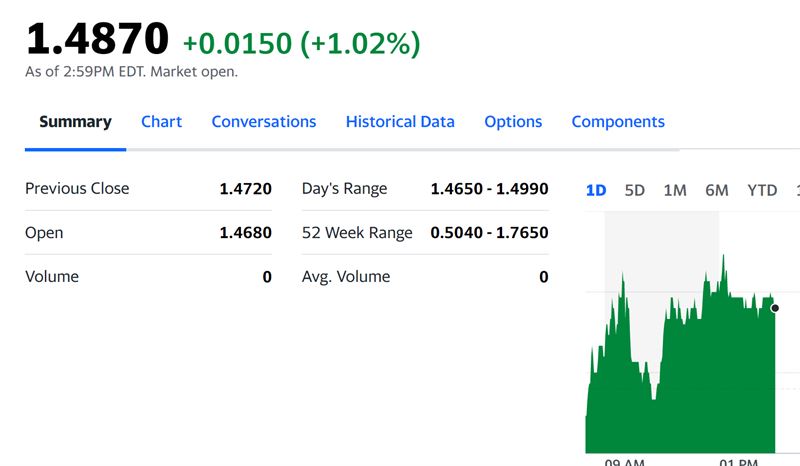Click the current price dot on chart
The width and height of the screenshot is (800, 466).
tap(775, 308)
